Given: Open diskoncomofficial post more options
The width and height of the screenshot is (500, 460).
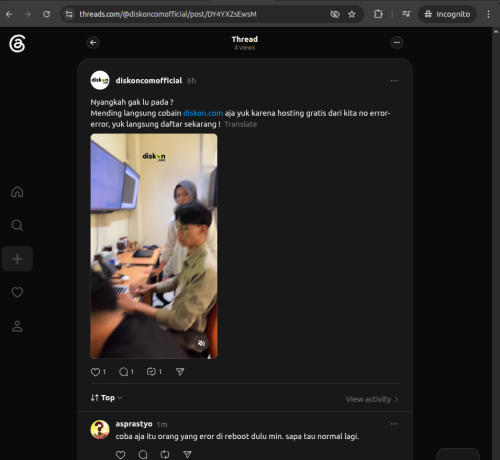Looking at the screenshot, I should (394, 81).
